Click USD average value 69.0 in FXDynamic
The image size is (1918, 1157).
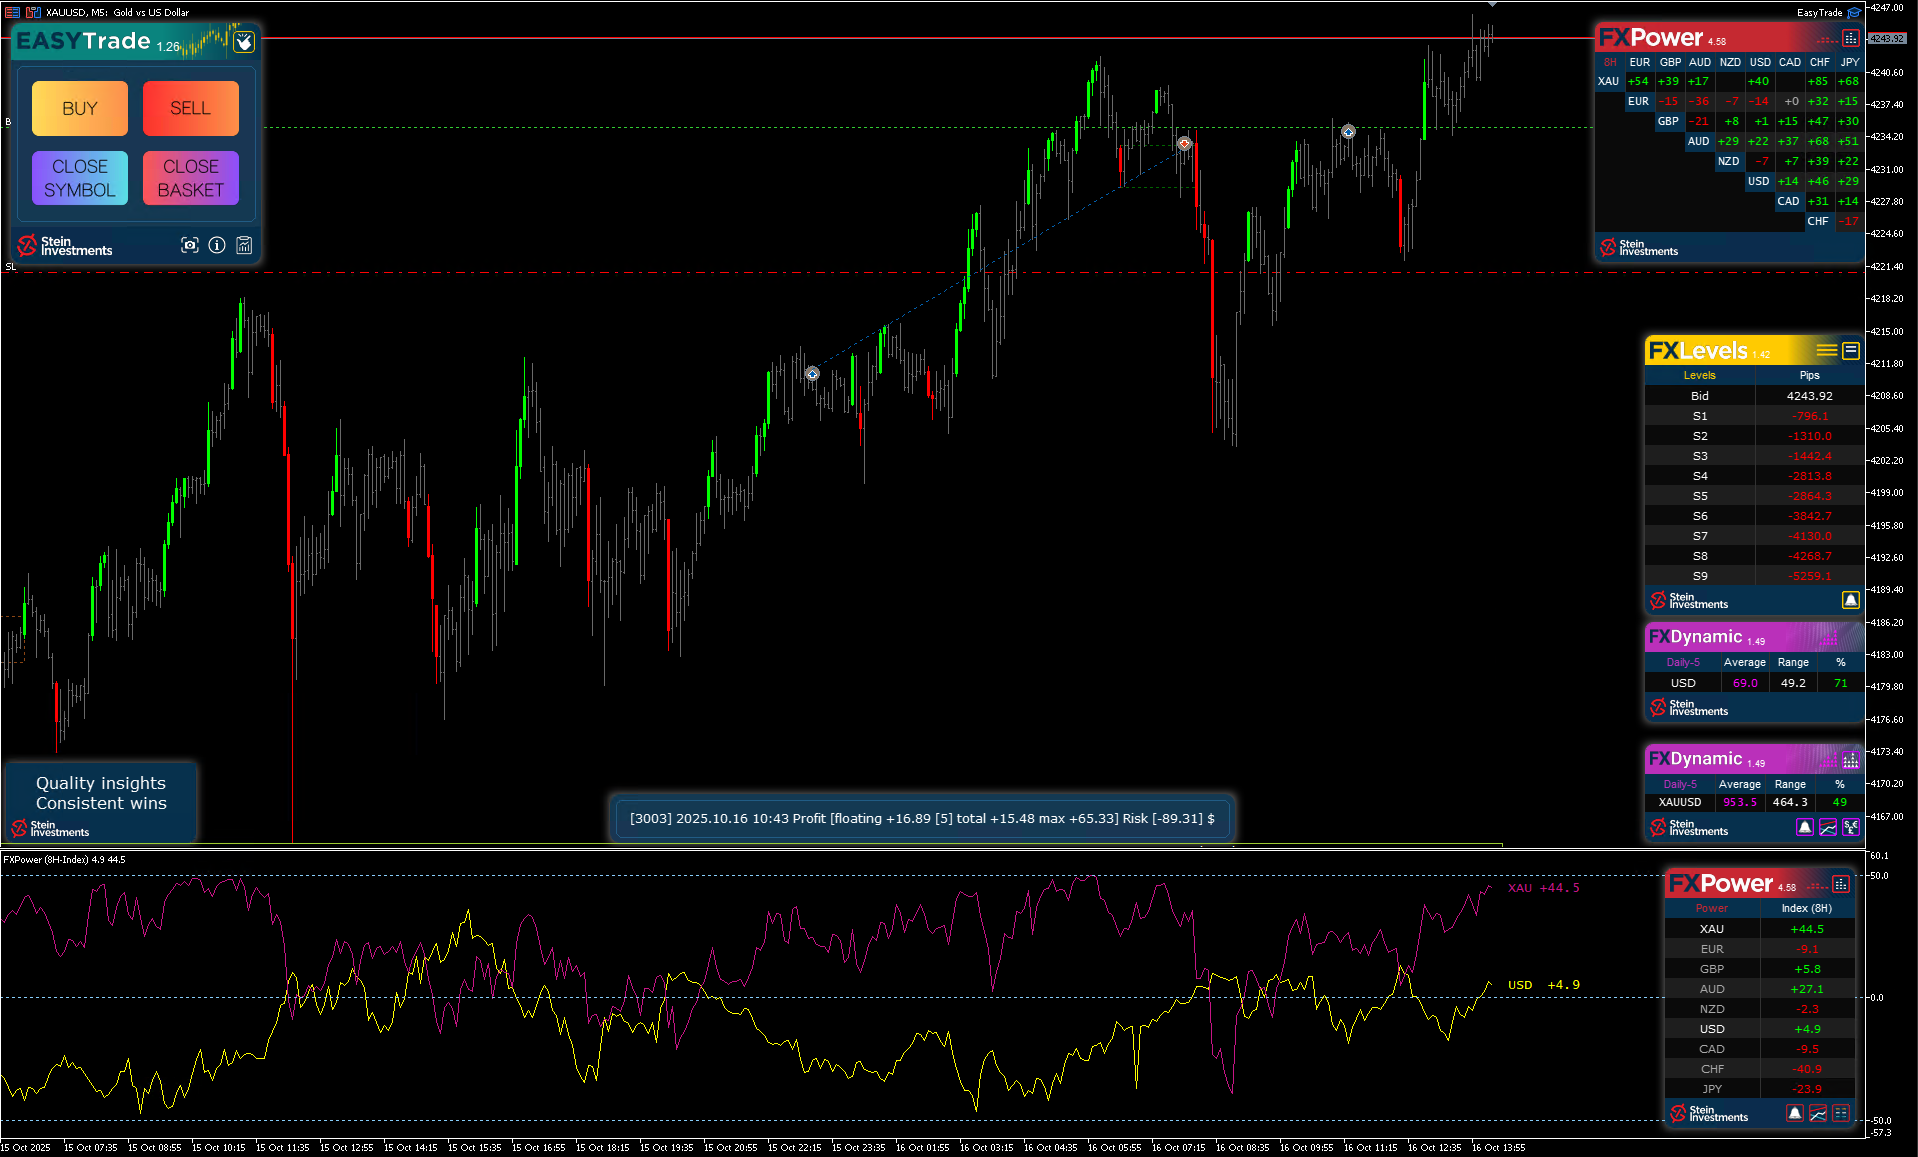tap(1745, 683)
